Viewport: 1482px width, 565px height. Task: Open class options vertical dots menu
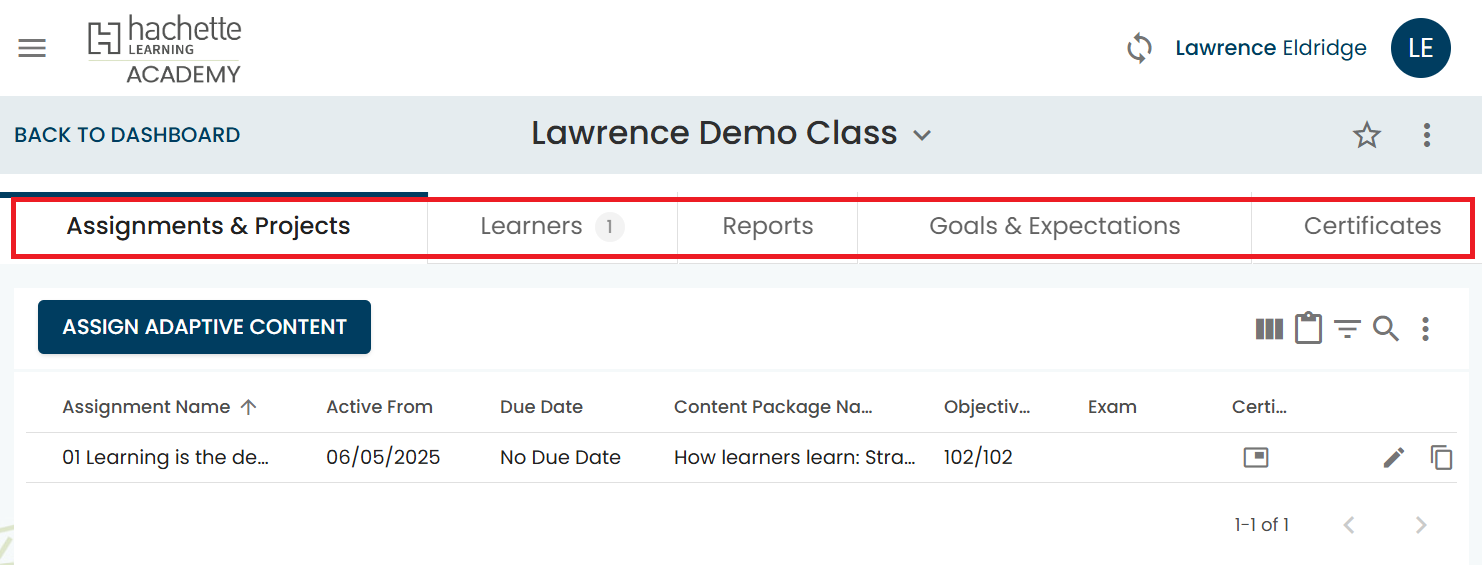click(x=1427, y=135)
